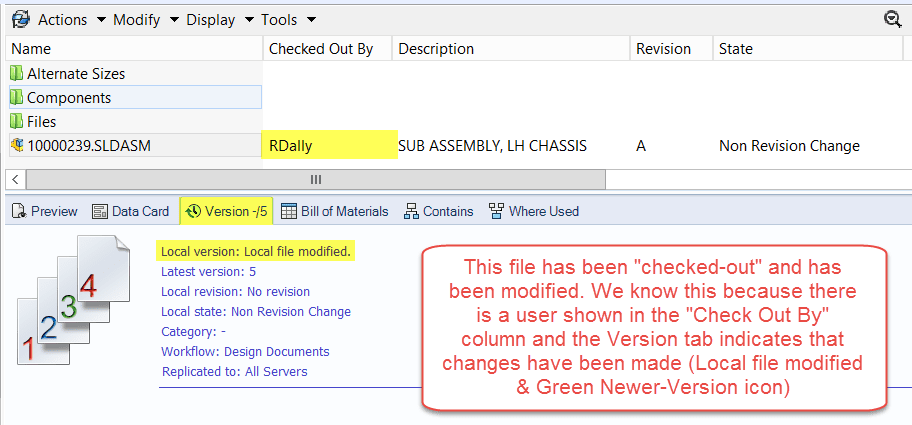The width and height of the screenshot is (912, 425).
Task: Click the Files folder icon
Action: tap(17, 122)
